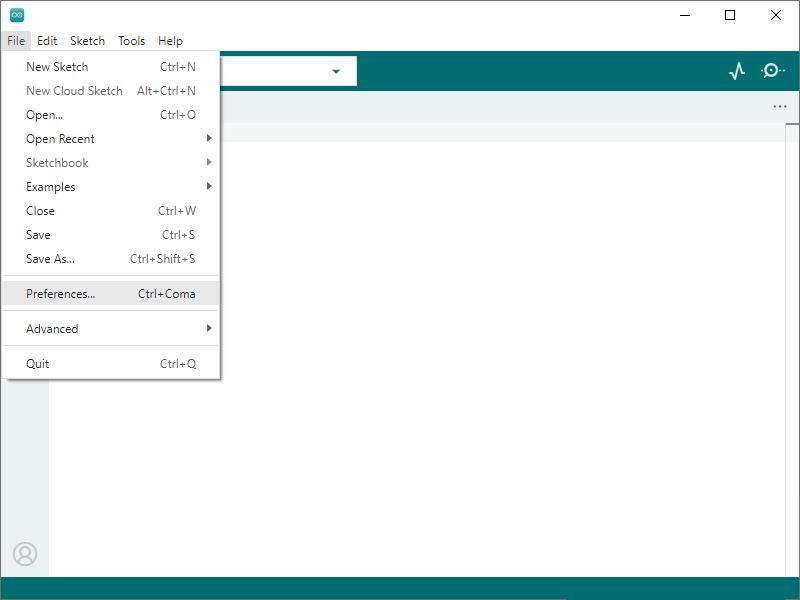Click the Arduino IDE app logo

17,15
